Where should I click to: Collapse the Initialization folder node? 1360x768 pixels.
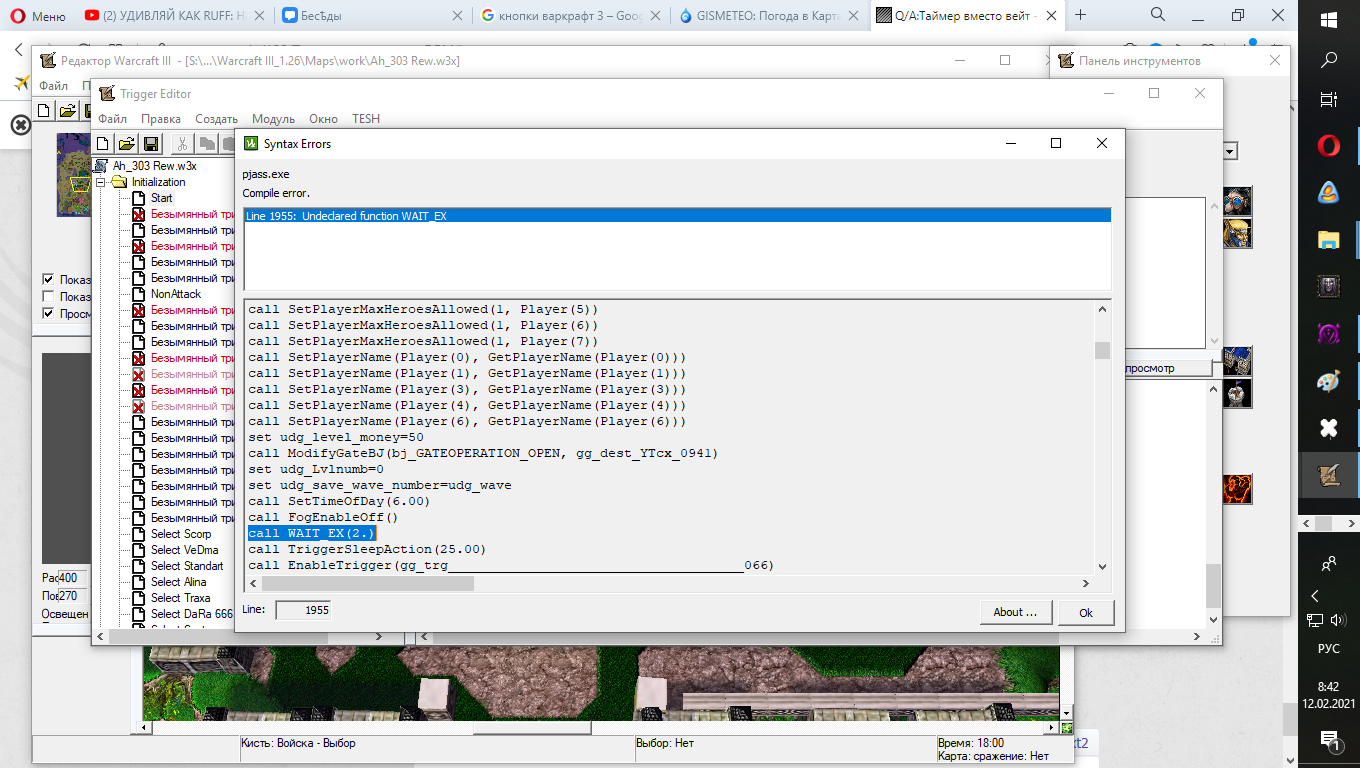tap(101, 182)
